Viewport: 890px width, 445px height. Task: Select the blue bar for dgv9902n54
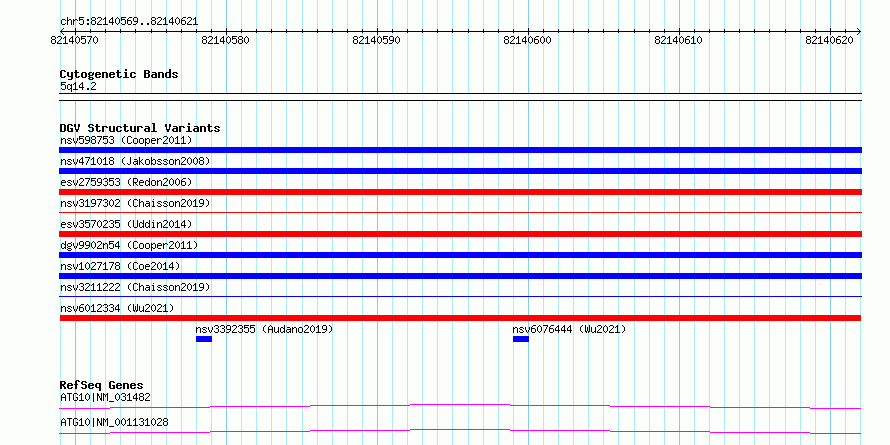[460, 255]
